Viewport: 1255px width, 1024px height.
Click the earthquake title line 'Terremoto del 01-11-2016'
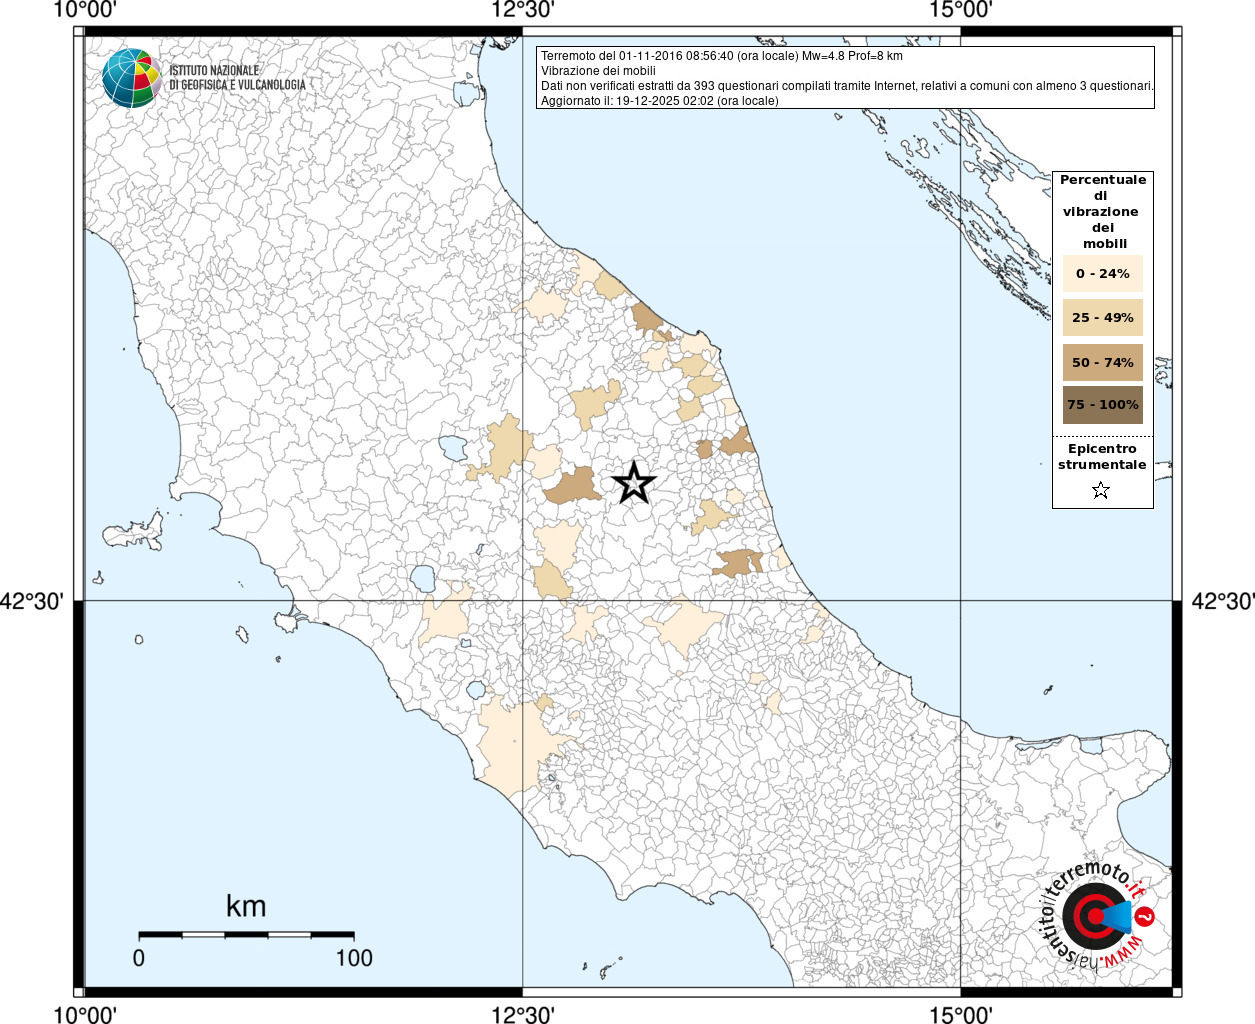tap(721, 56)
